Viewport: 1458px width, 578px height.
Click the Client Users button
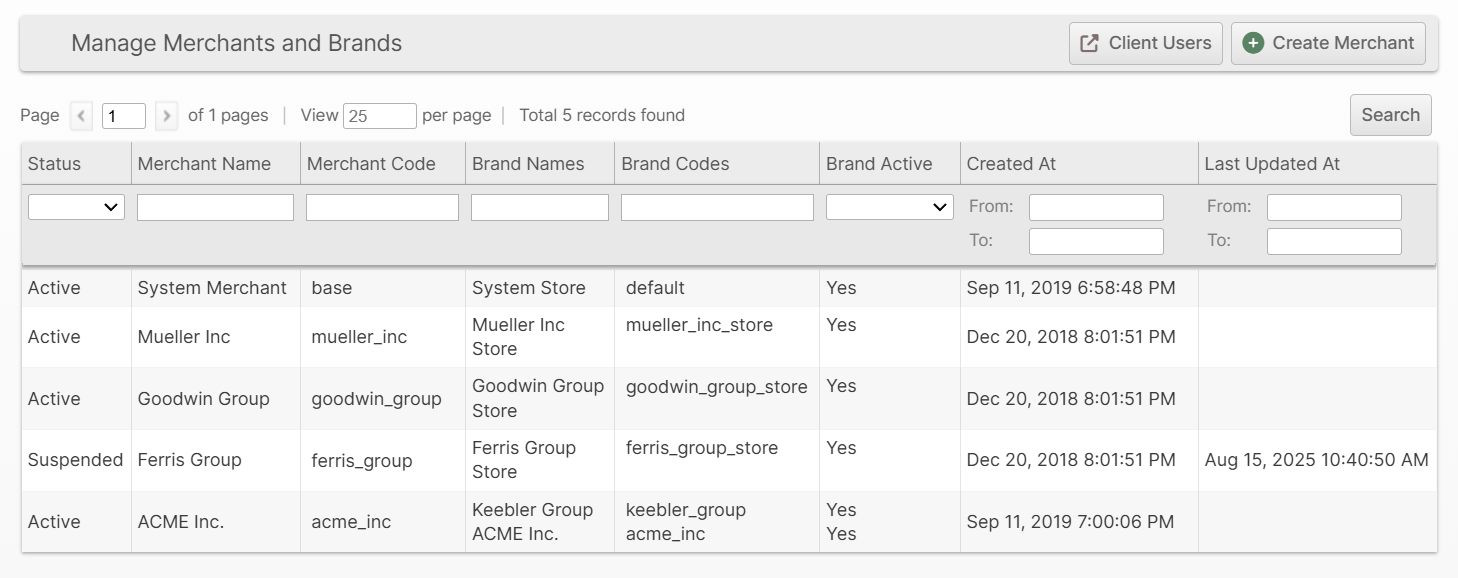coord(1145,43)
